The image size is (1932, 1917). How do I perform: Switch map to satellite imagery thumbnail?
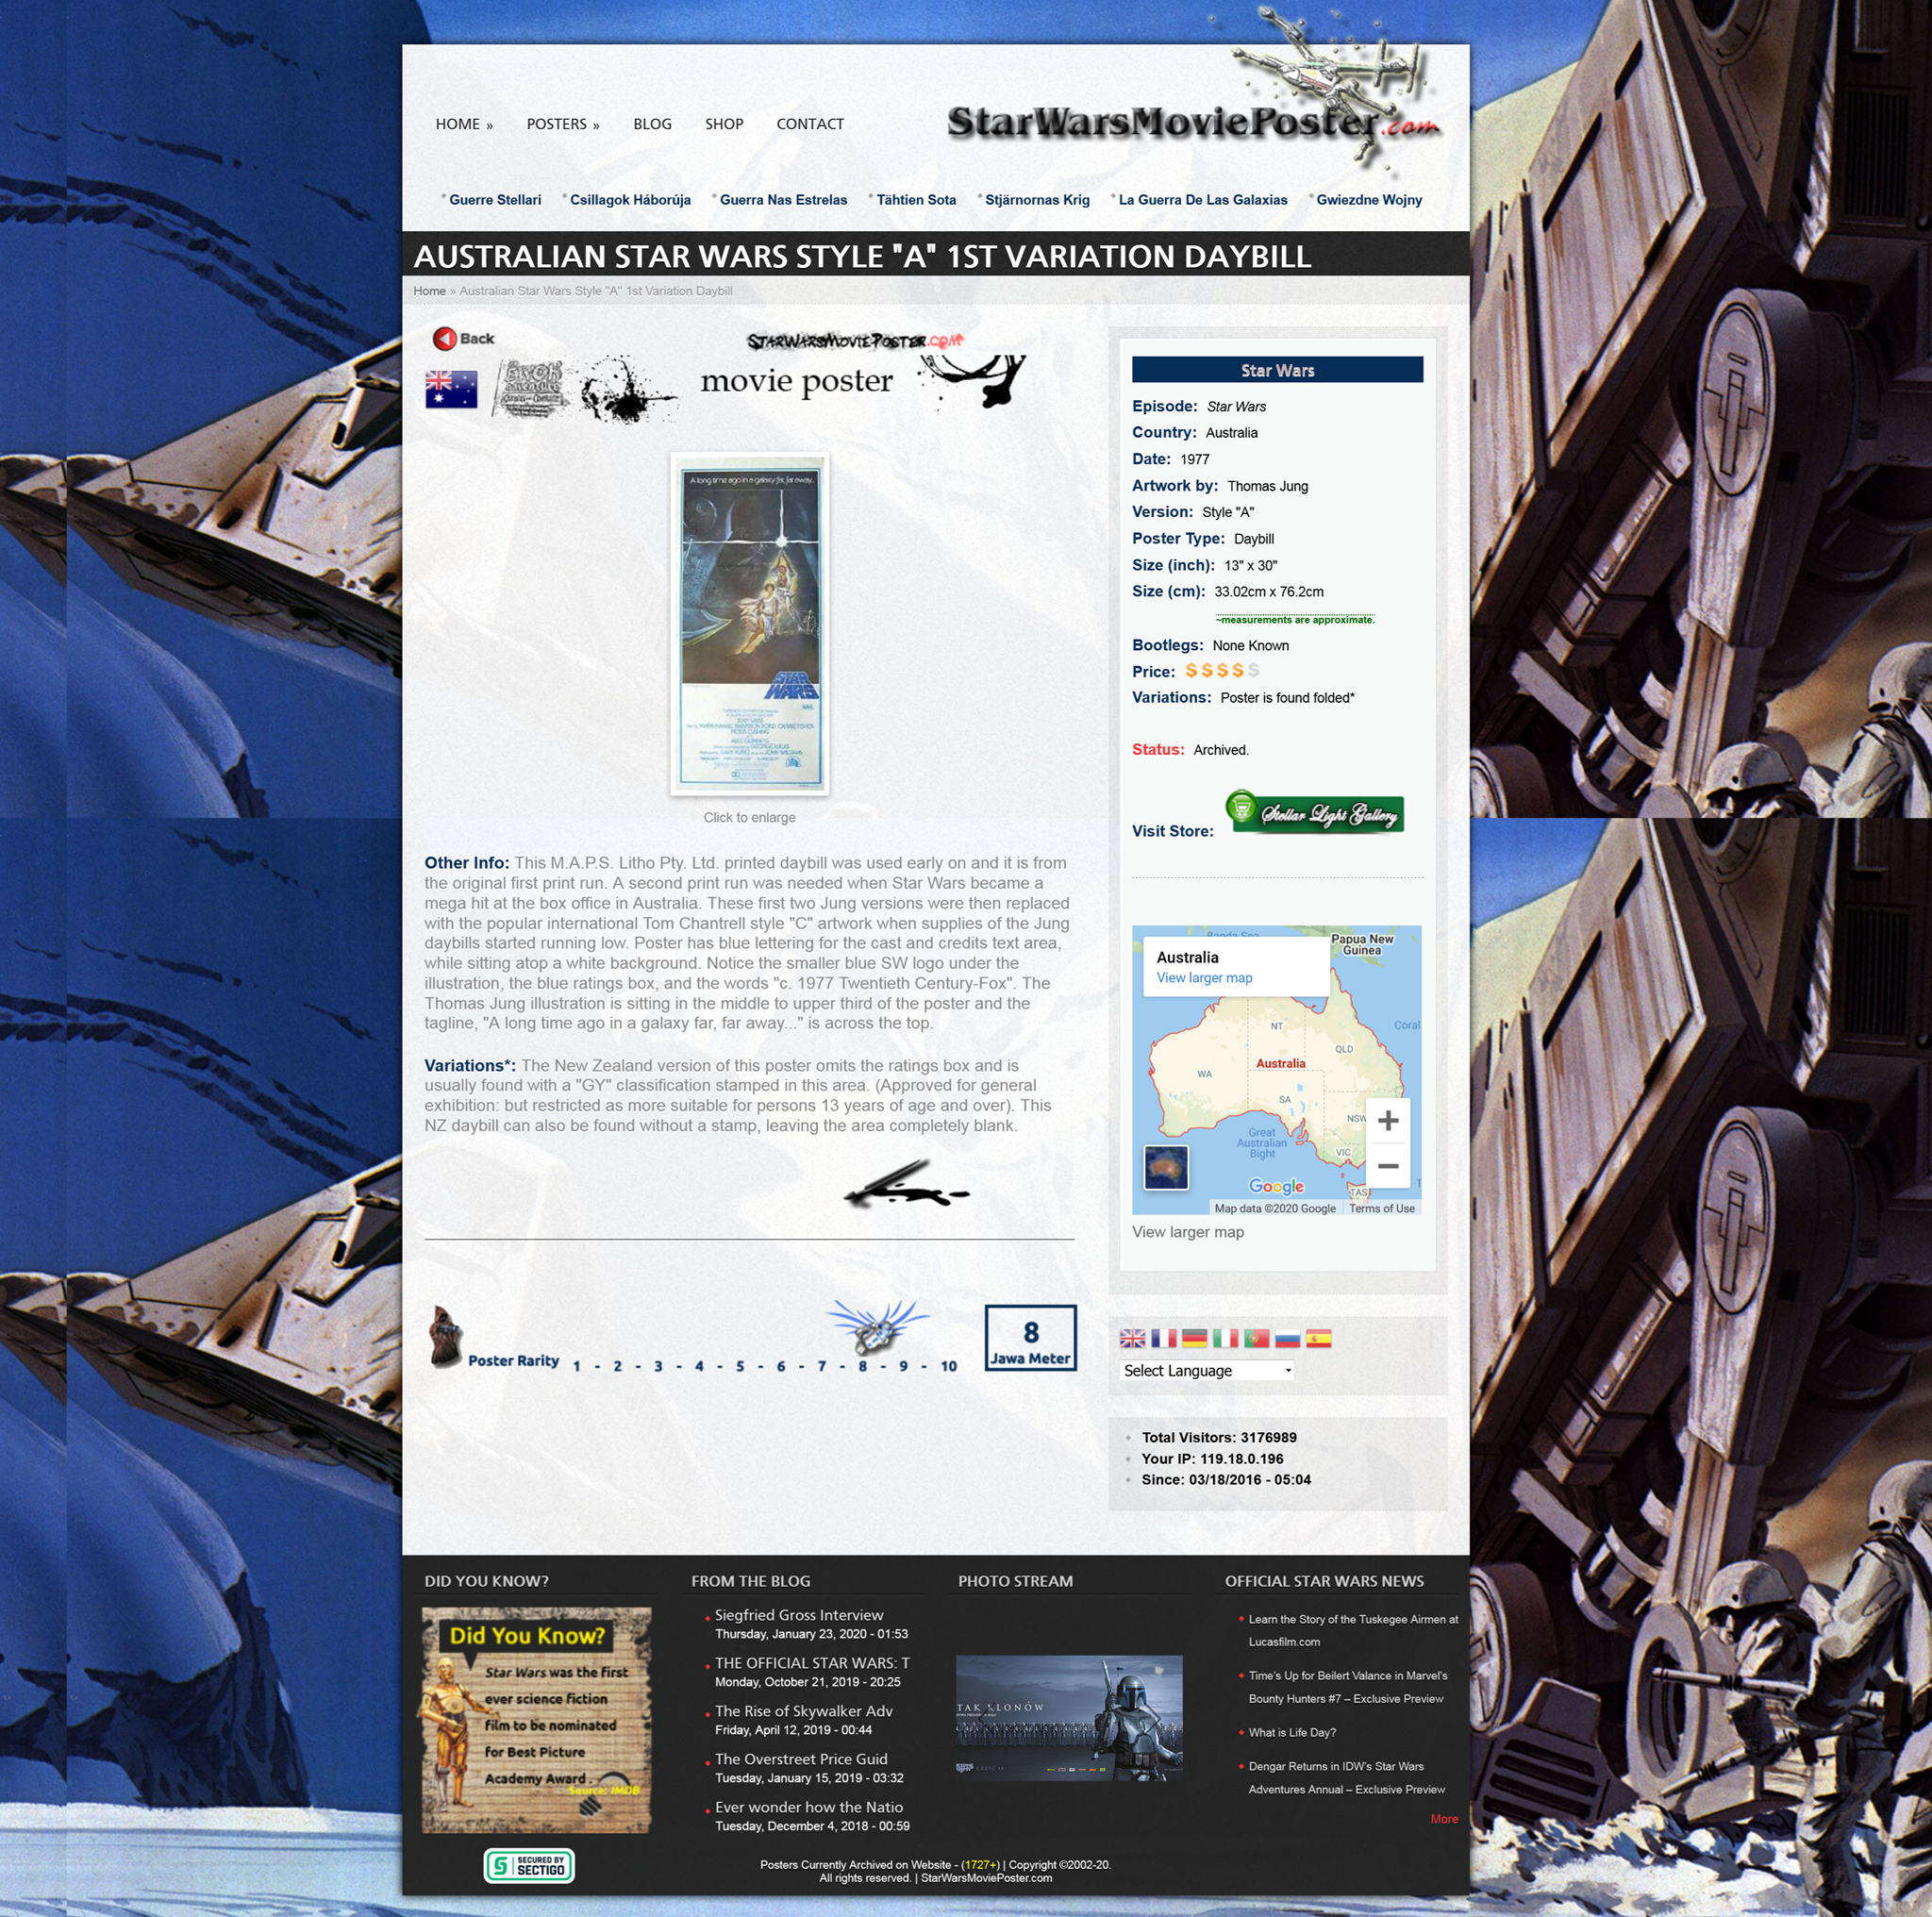point(1166,1167)
